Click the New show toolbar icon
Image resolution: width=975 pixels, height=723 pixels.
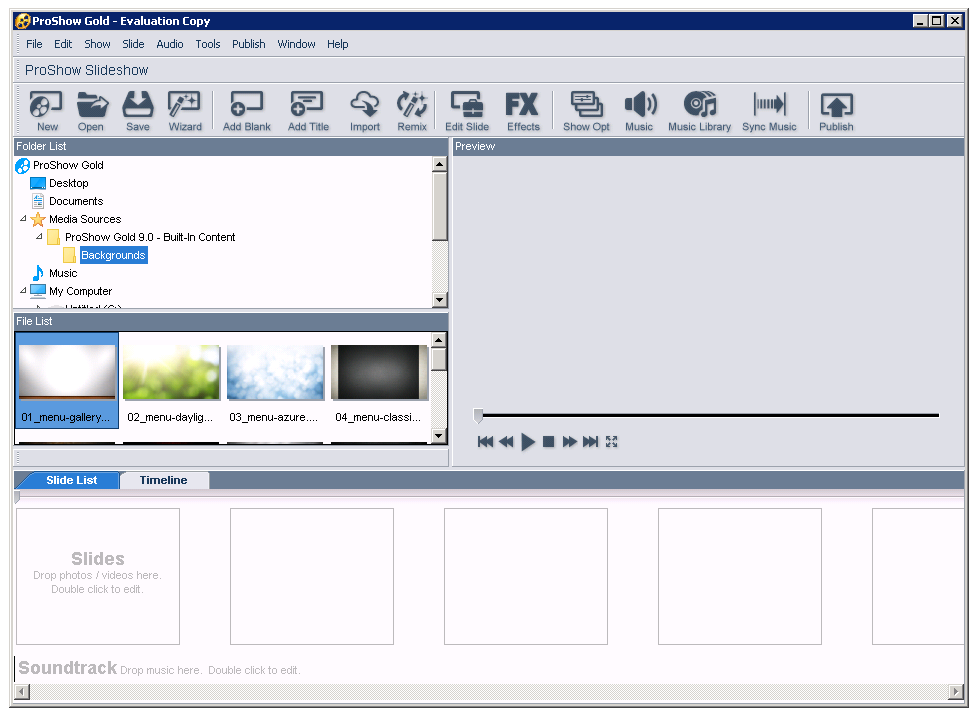(x=47, y=111)
